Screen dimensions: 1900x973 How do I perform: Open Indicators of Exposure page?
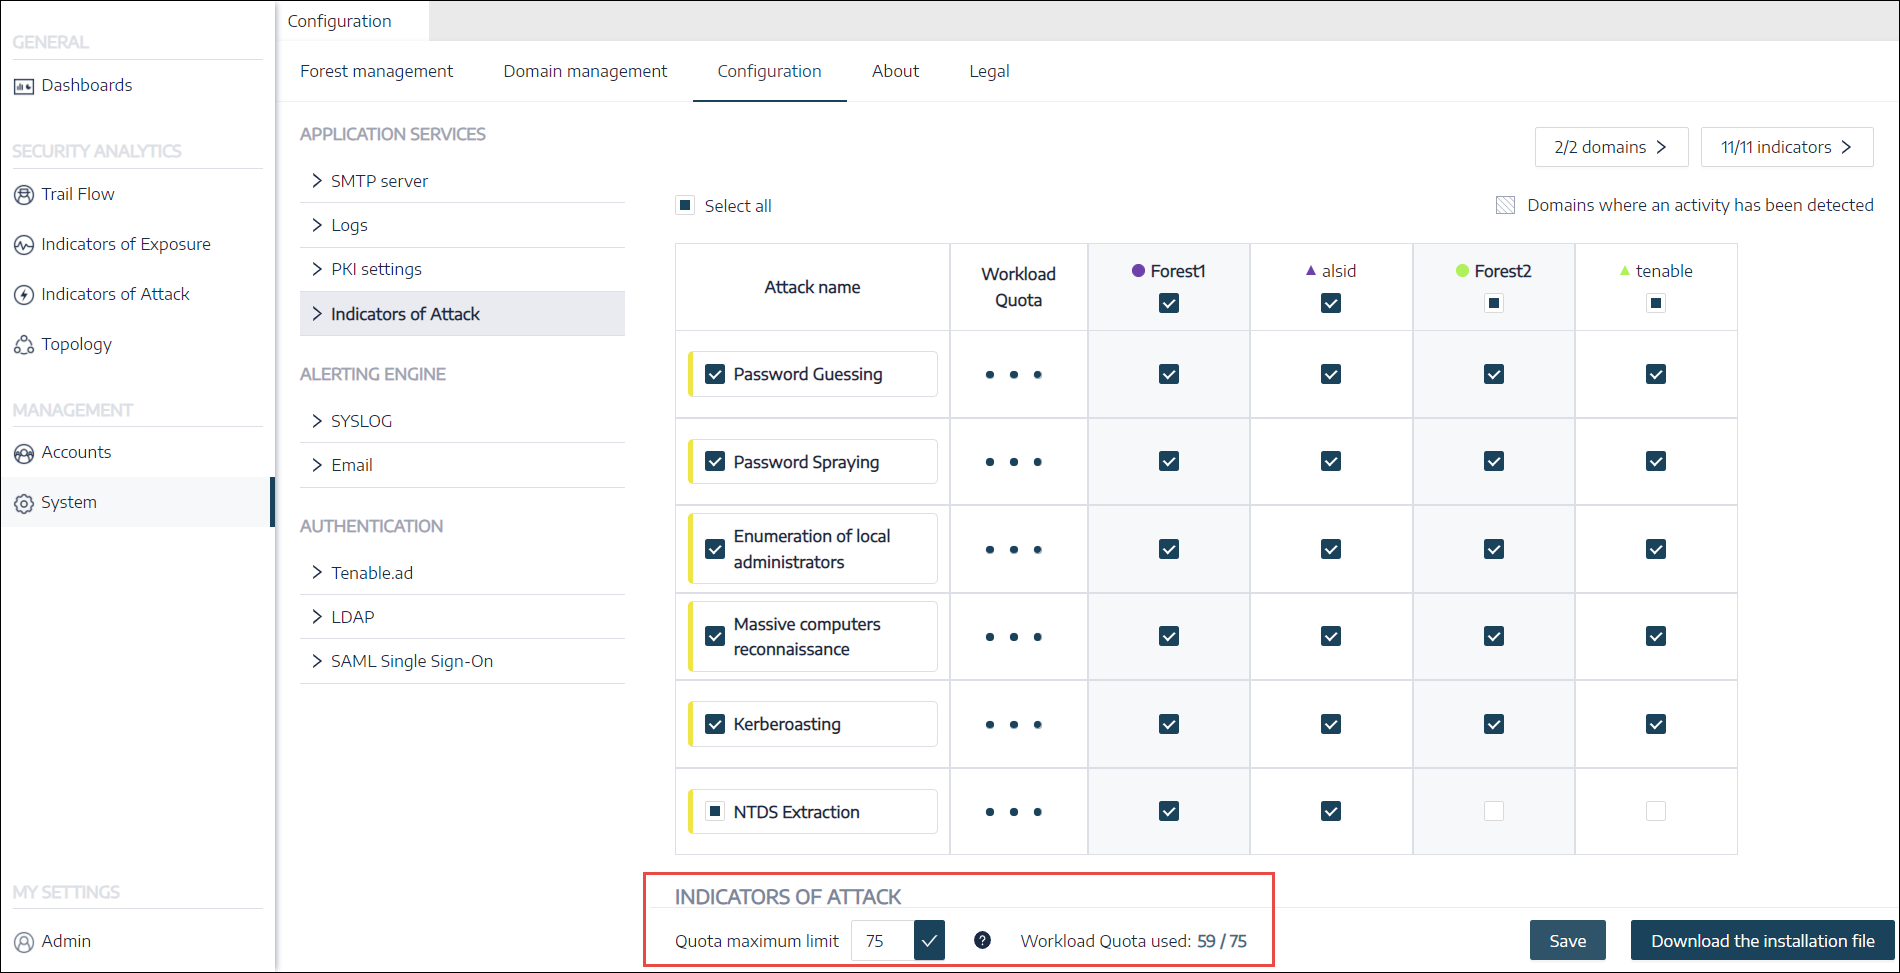coord(126,244)
